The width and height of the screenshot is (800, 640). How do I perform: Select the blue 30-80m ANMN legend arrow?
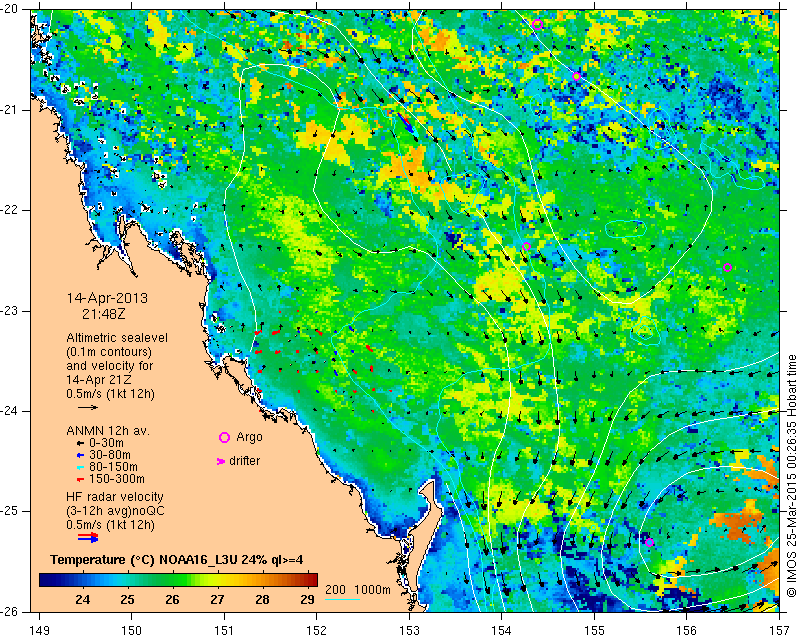(80, 455)
